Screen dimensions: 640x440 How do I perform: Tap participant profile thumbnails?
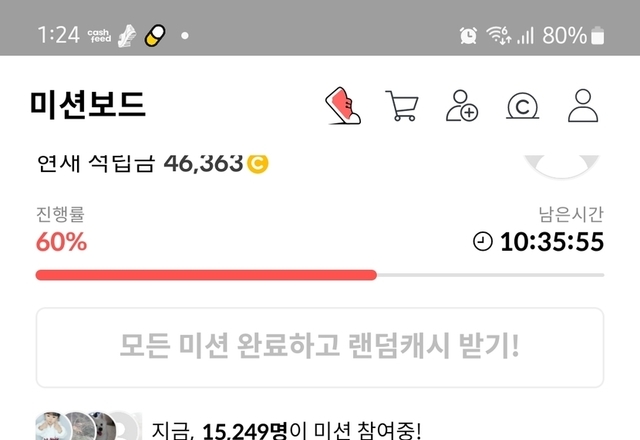pos(89,427)
